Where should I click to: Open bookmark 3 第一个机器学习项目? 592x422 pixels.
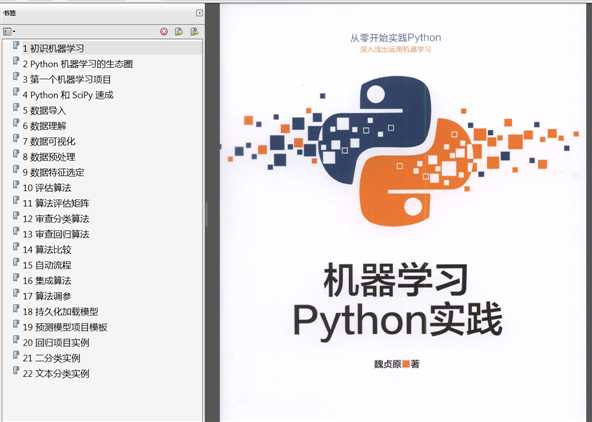67,80
